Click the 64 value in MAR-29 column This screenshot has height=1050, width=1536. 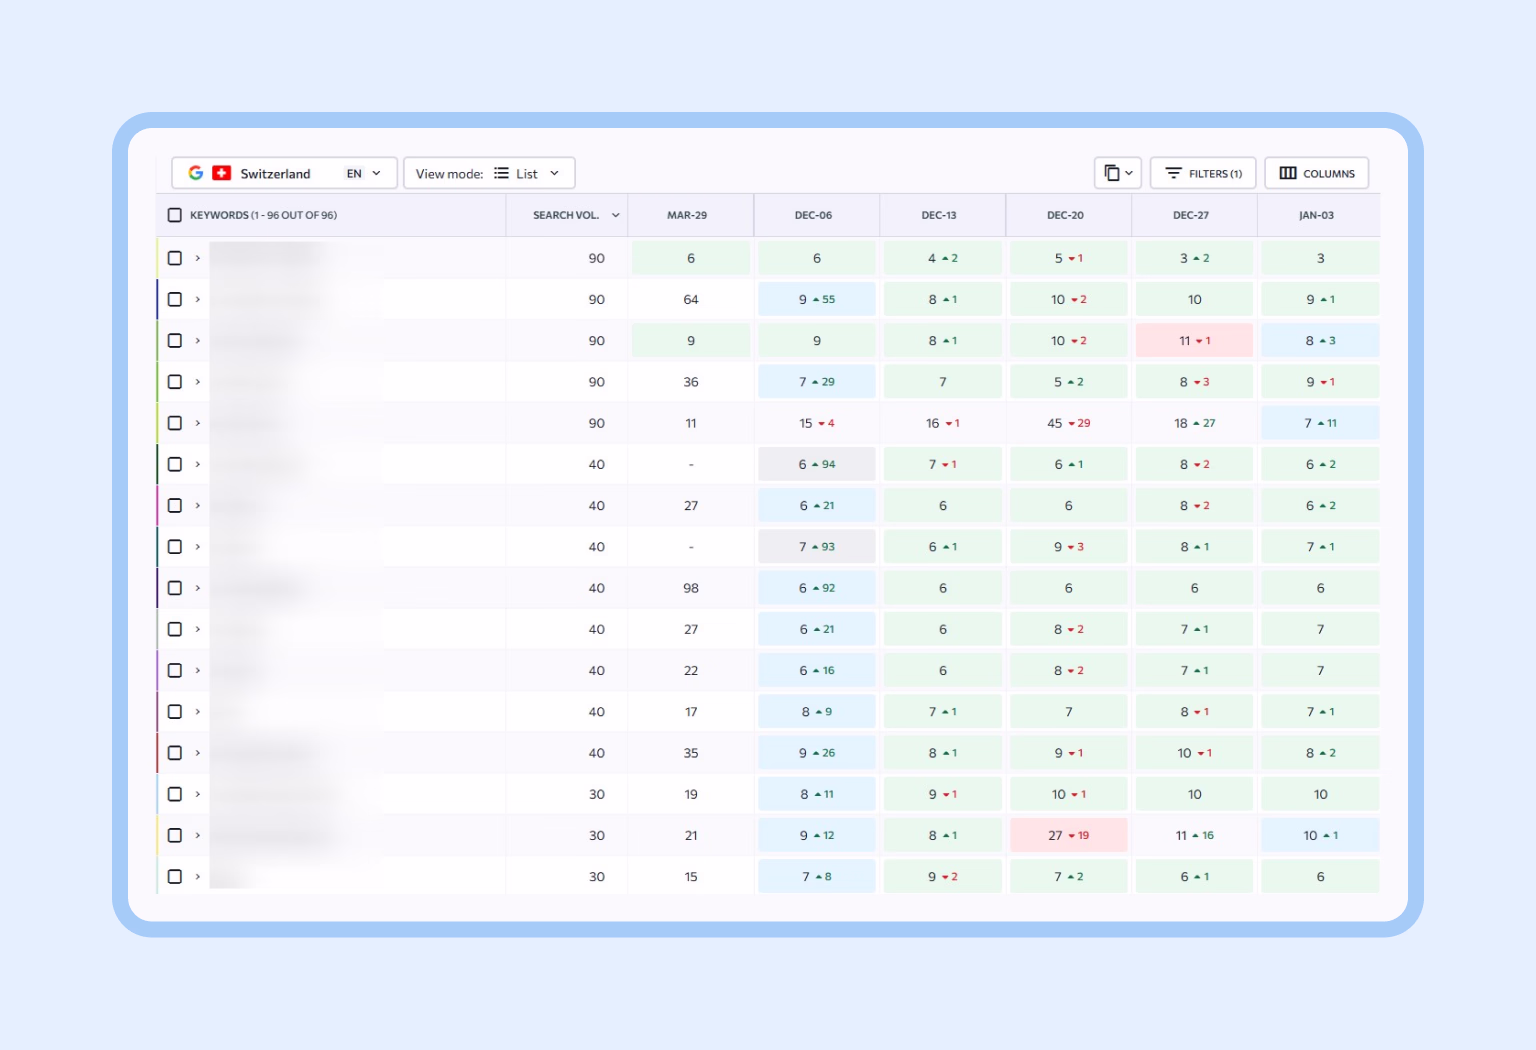point(691,299)
